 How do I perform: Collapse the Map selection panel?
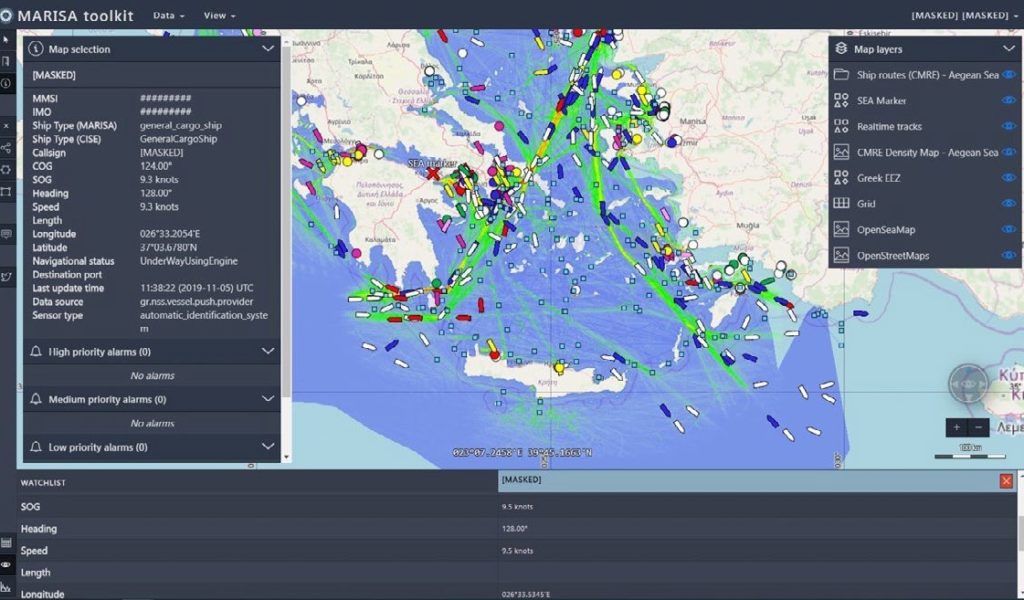tap(267, 48)
